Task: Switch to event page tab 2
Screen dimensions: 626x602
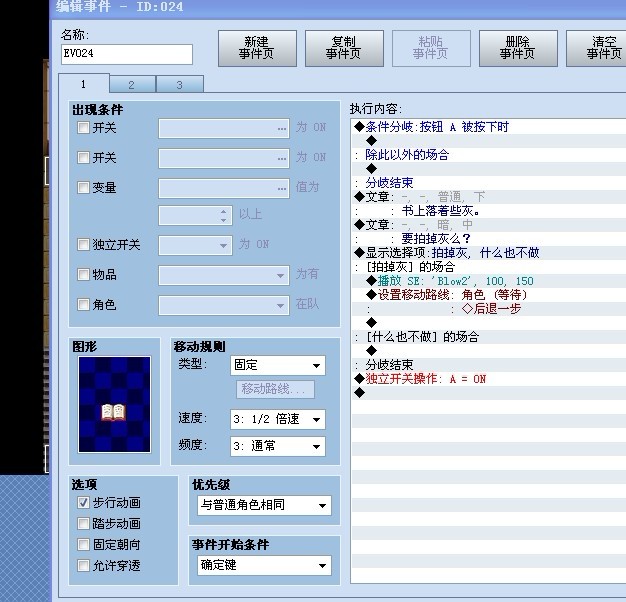Action: tap(132, 85)
